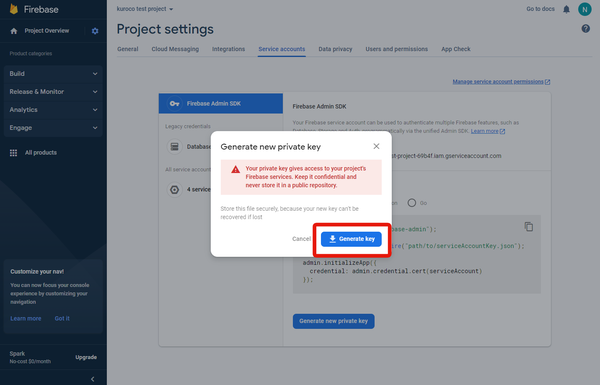
Task: Select Firebase Admin SDK list item
Action: pos(221,104)
